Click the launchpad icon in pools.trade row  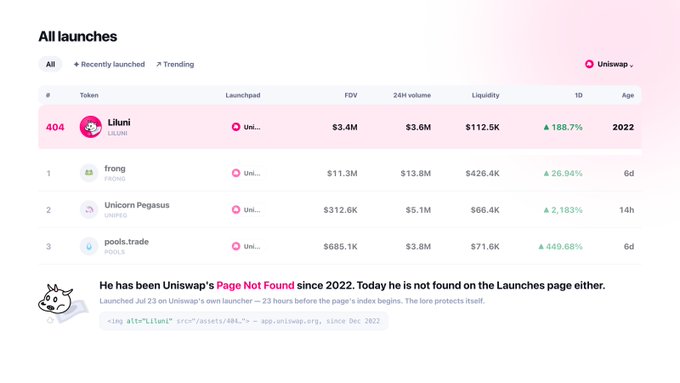tap(236, 246)
